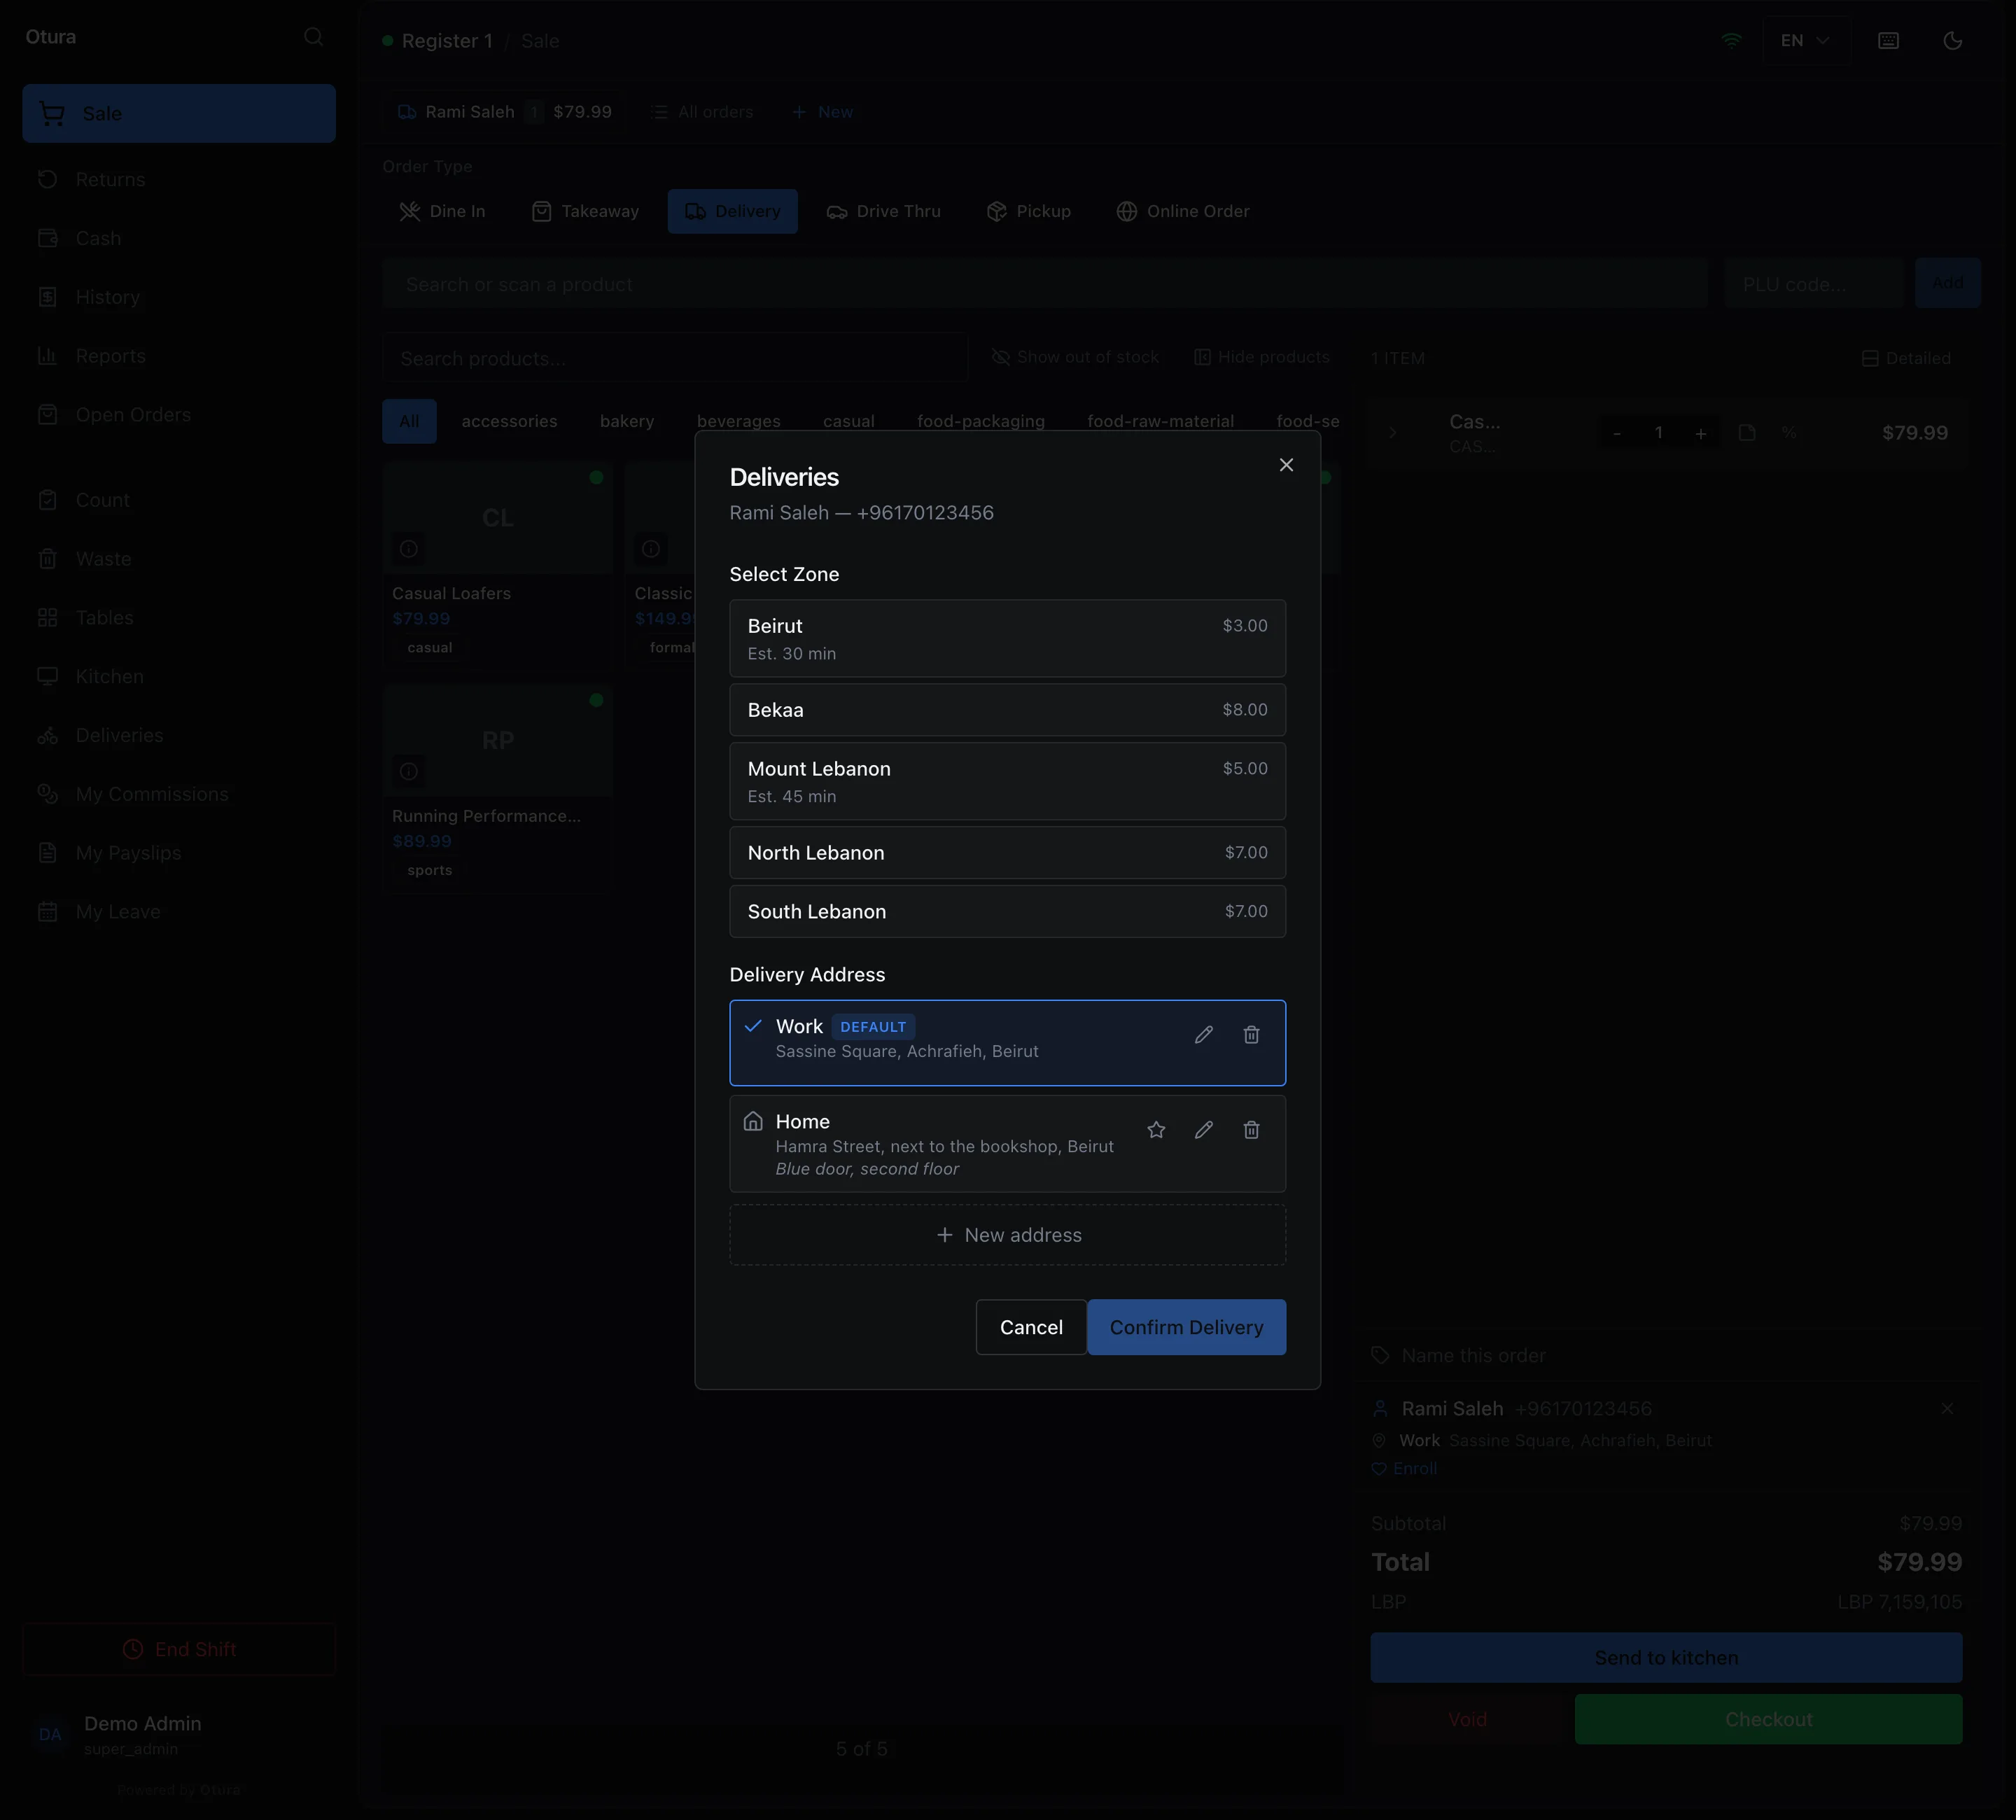Viewport: 2016px width, 1820px height.
Task: Cancel the Deliveries dialog
Action: [x=1031, y=1328]
